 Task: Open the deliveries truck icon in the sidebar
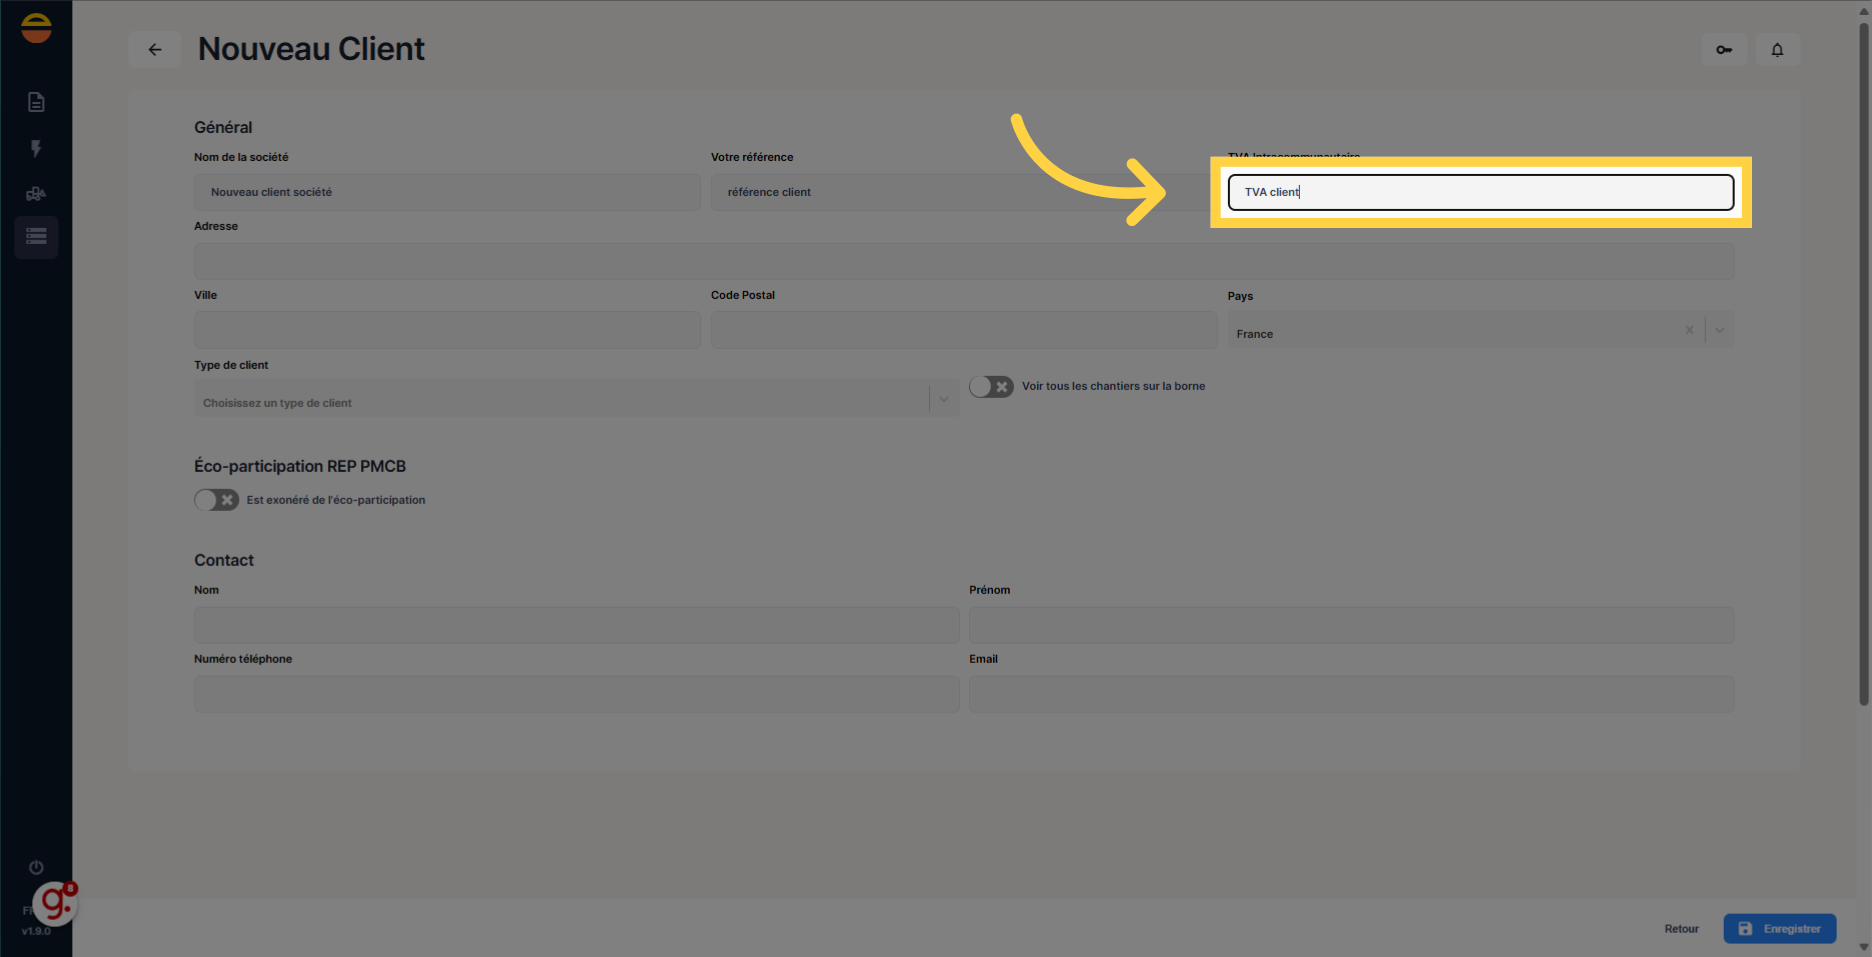coord(36,193)
